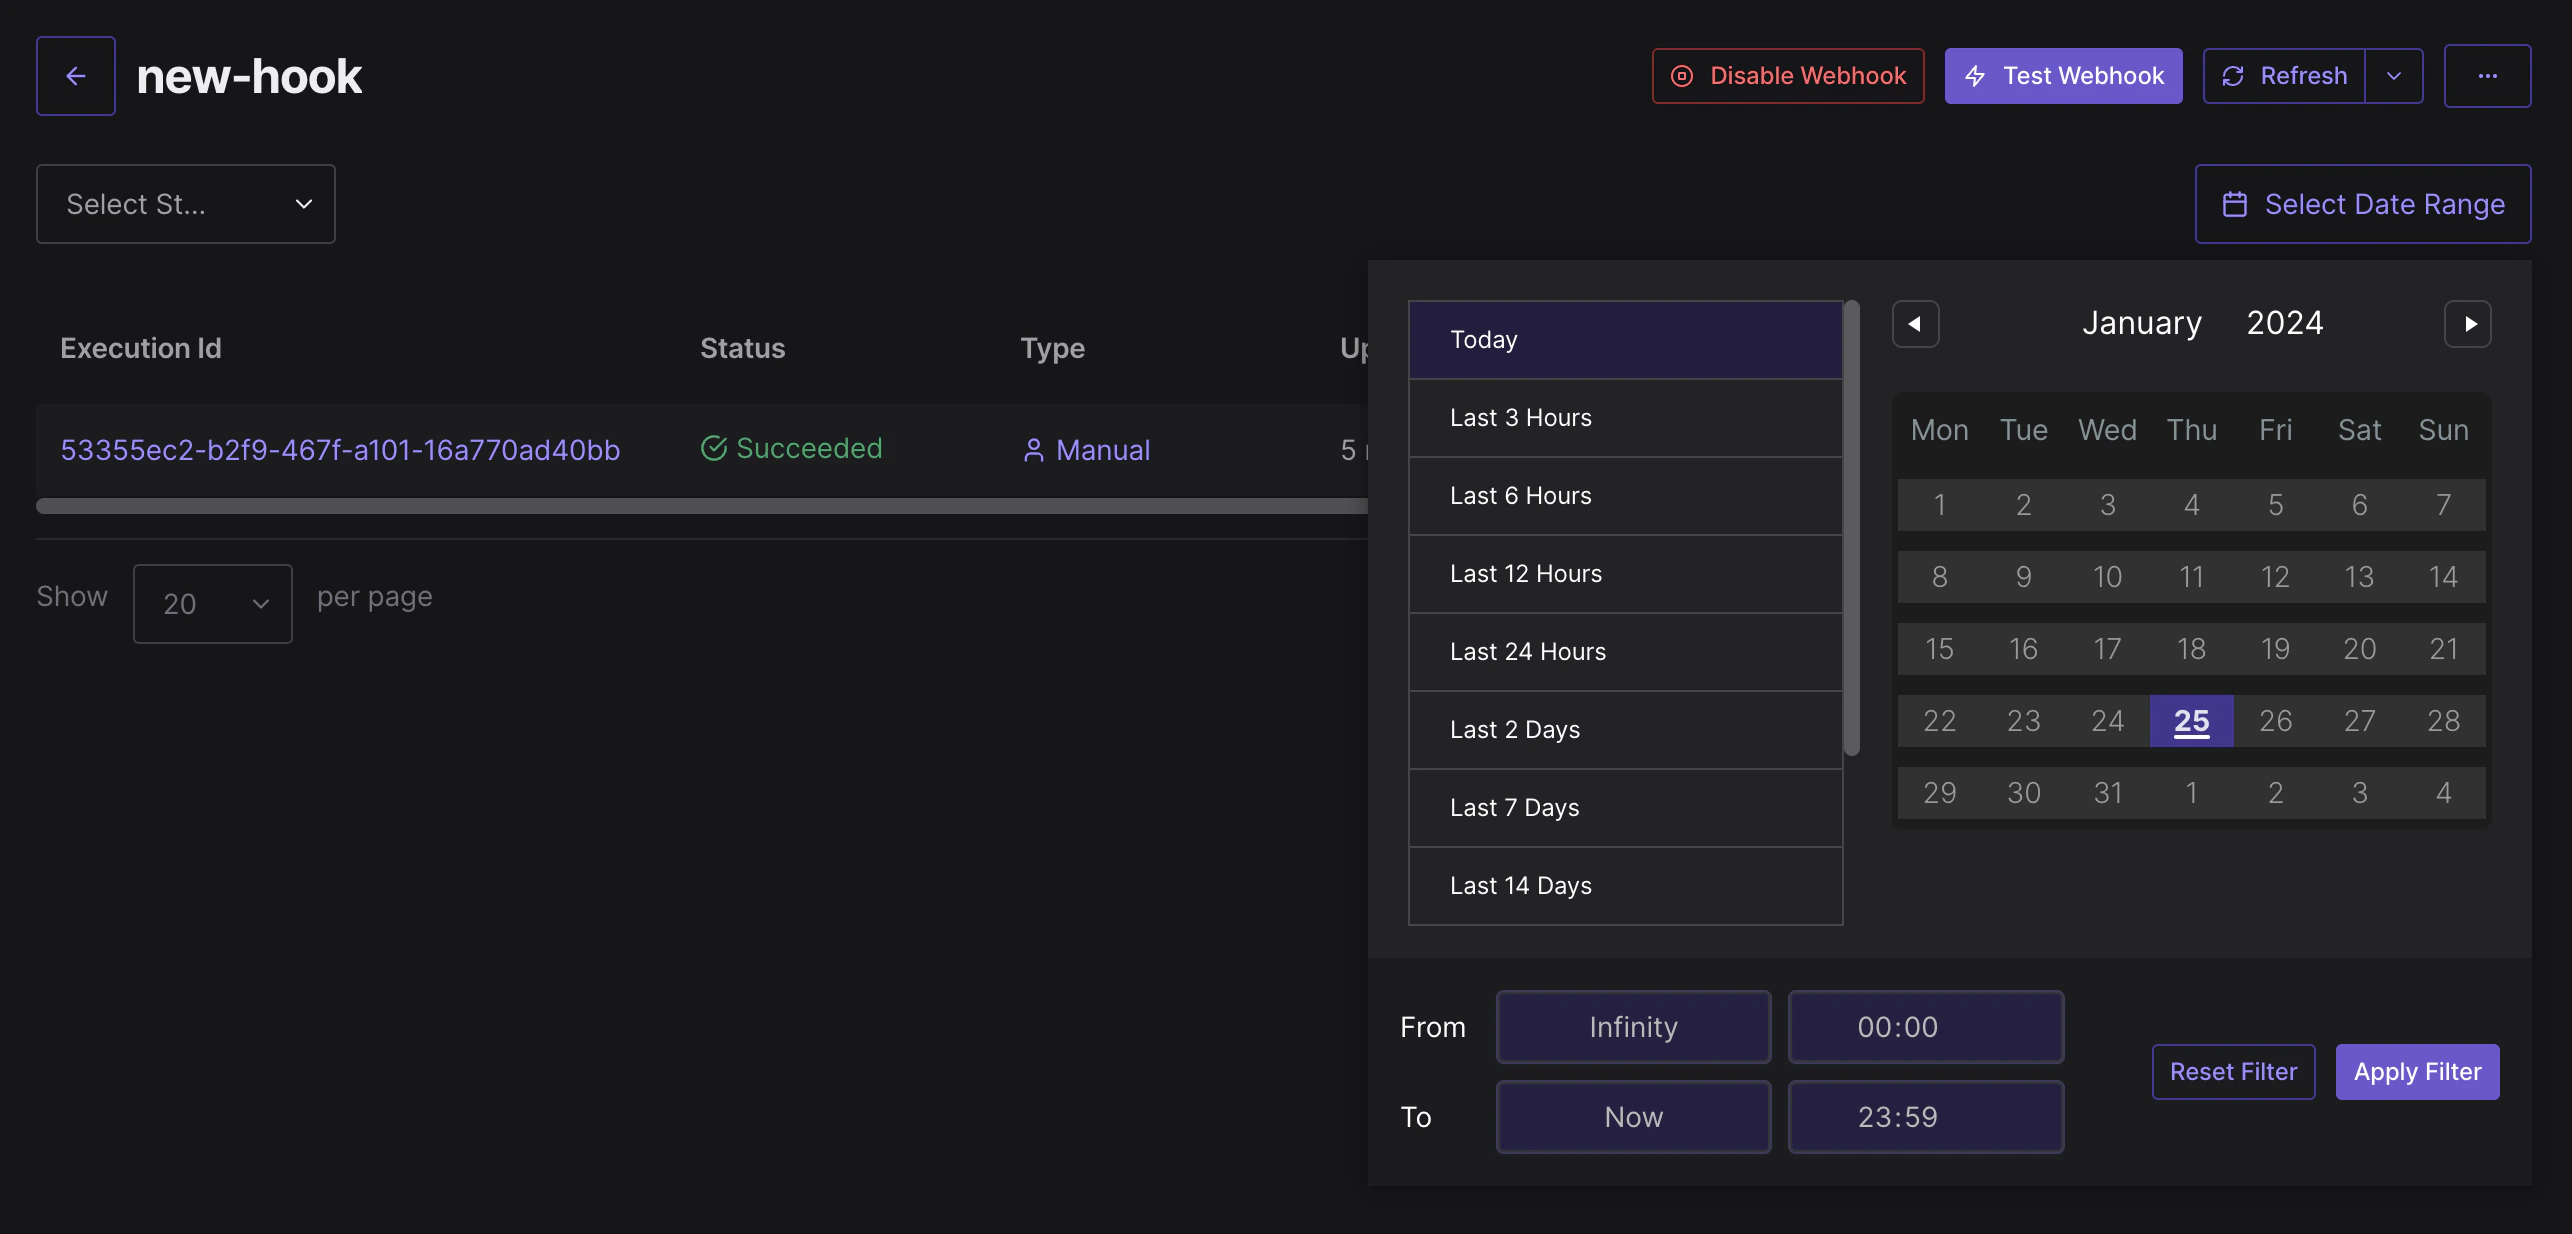Select January 28 in calendar
The height and width of the screenshot is (1234, 2572).
pos(2443,721)
